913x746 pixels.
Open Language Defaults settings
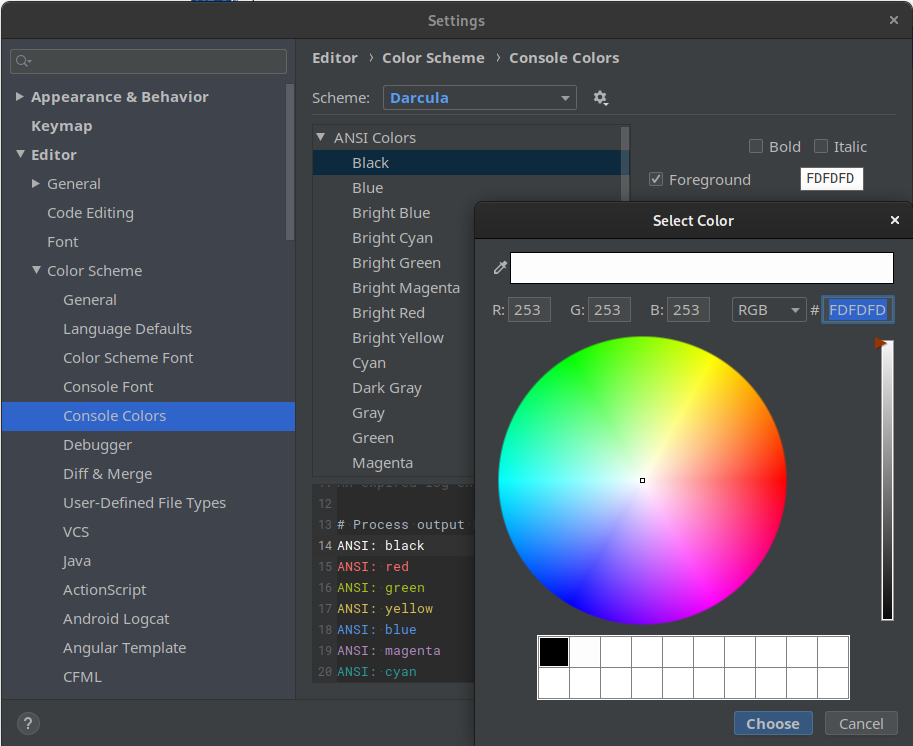click(x=128, y=329)
